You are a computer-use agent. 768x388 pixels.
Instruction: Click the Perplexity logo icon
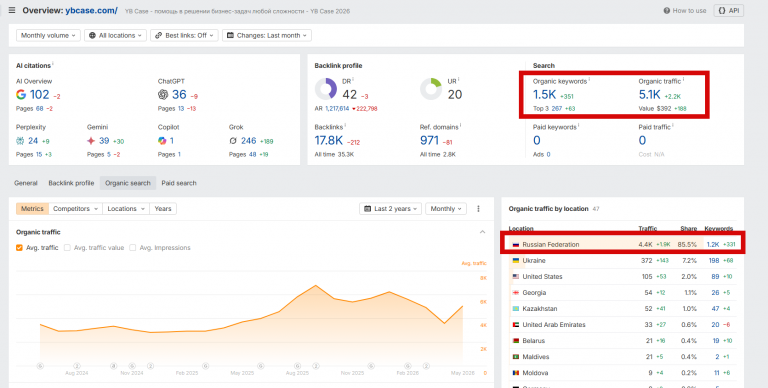[20, 141]
